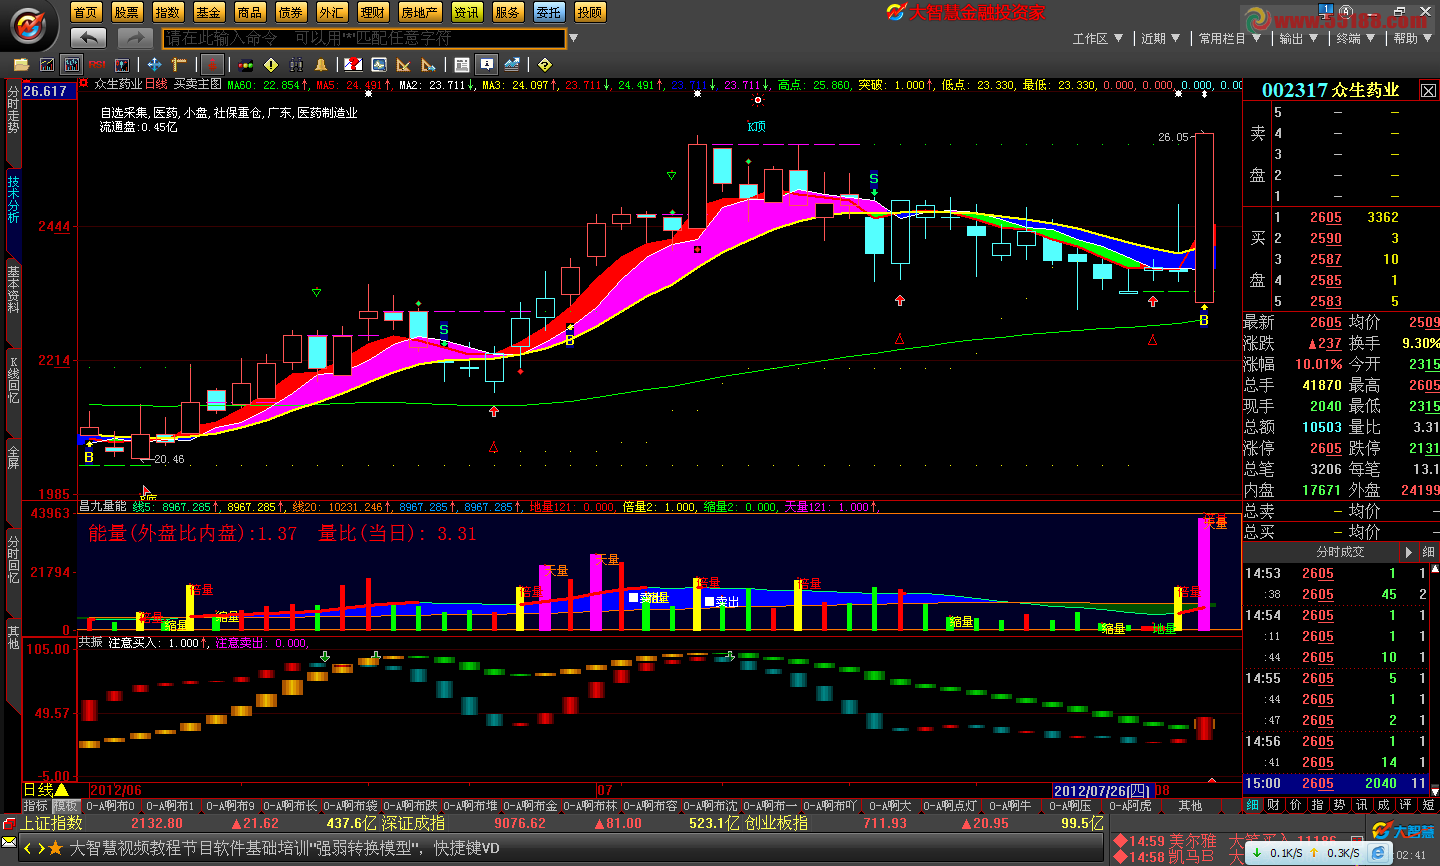The width and height of the screenshot is (1440, 866).
Task: Open the command input dropdown arrow
Action: point(573,39)
